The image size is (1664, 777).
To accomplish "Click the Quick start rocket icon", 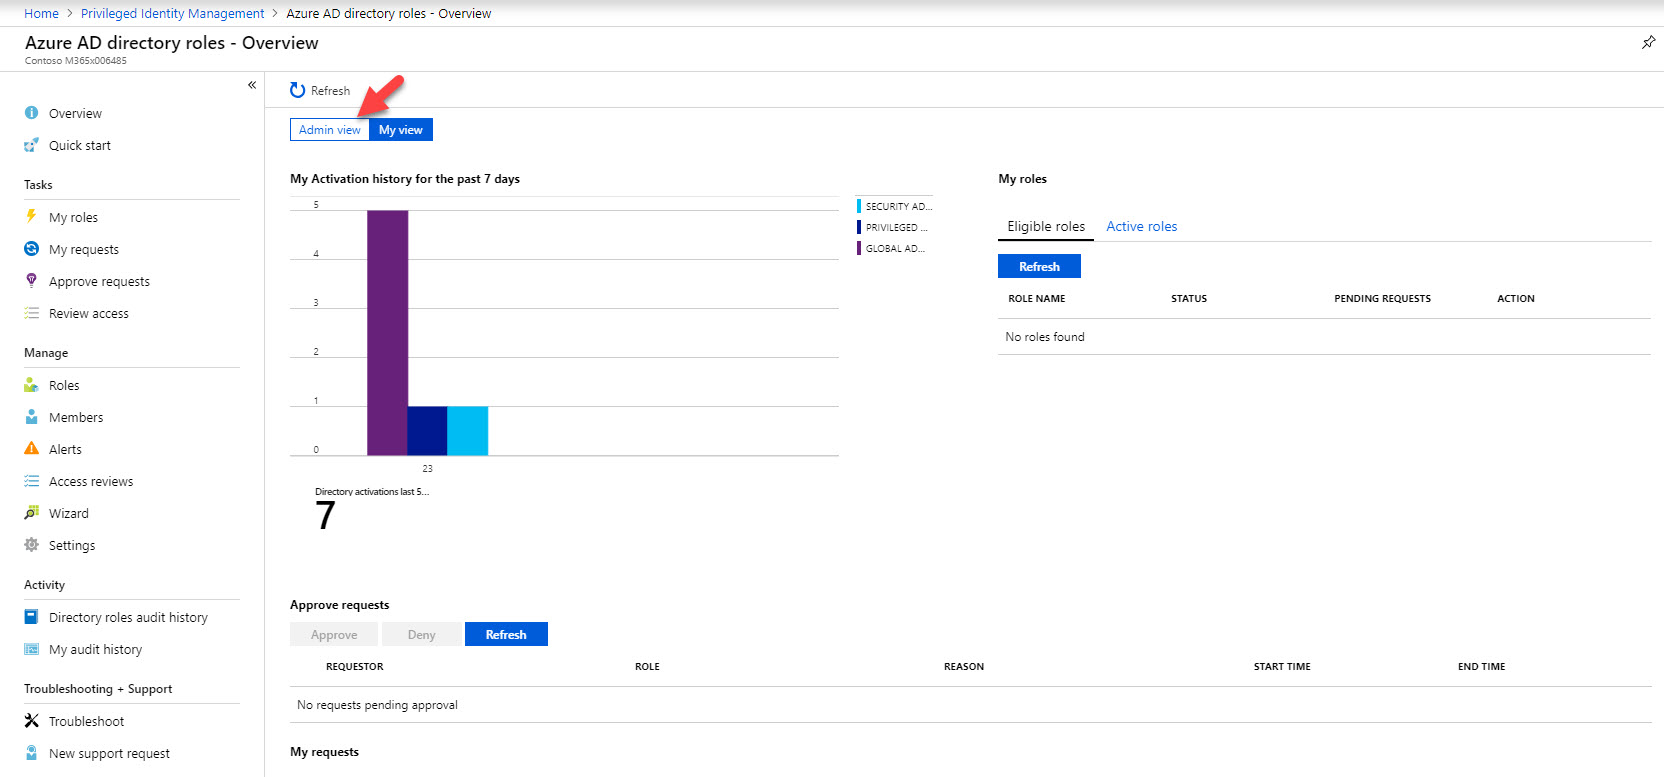I will [x=31, y=145].
